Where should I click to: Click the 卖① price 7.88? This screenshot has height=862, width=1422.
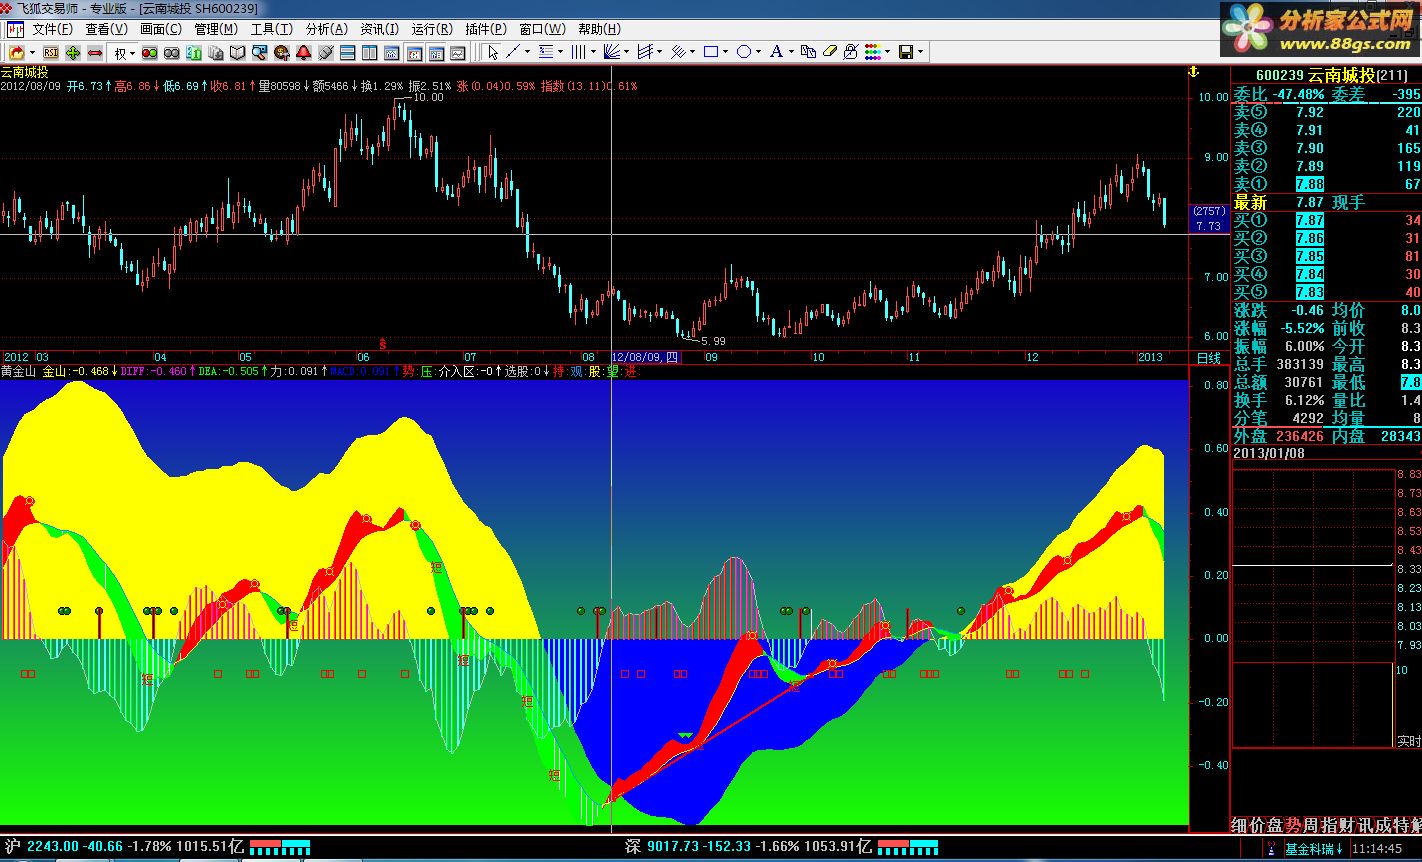pyautogui.click(x=1309, y=185)
